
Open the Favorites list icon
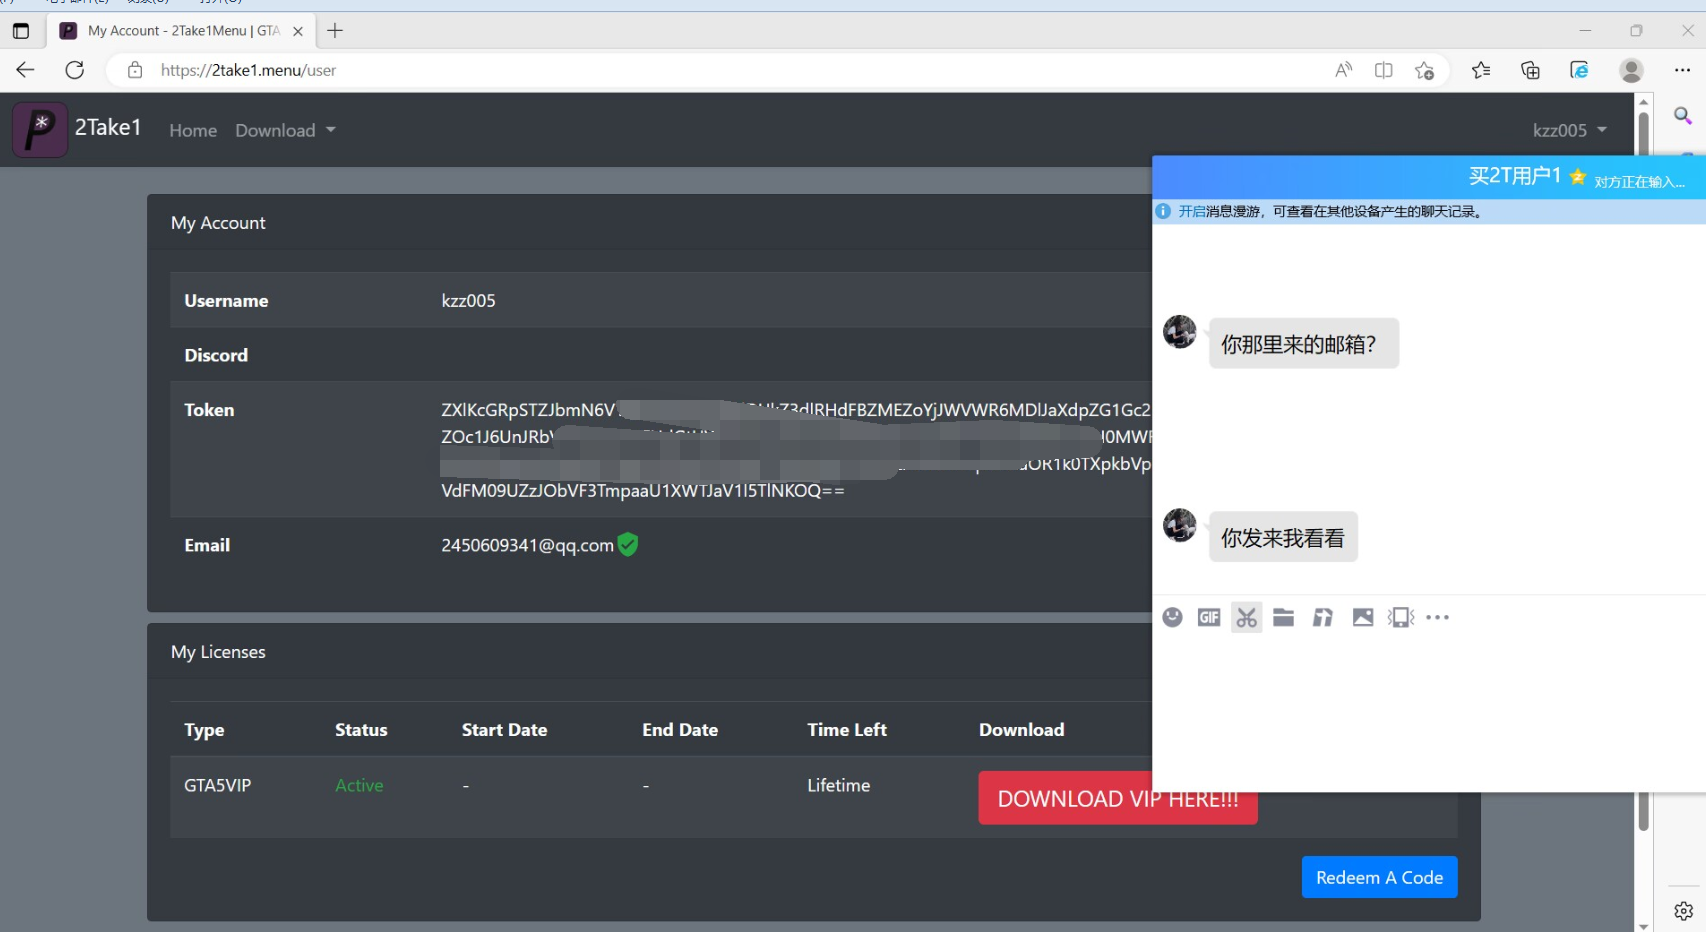point(1481,70)
